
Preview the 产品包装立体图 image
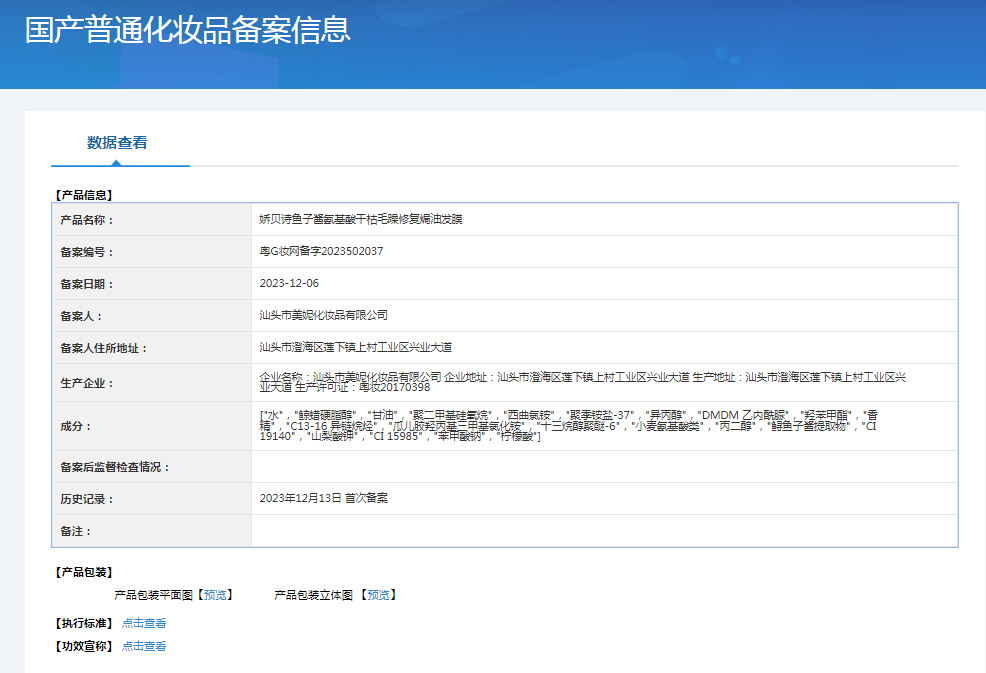pyautogui.click(x=379, y=595)
